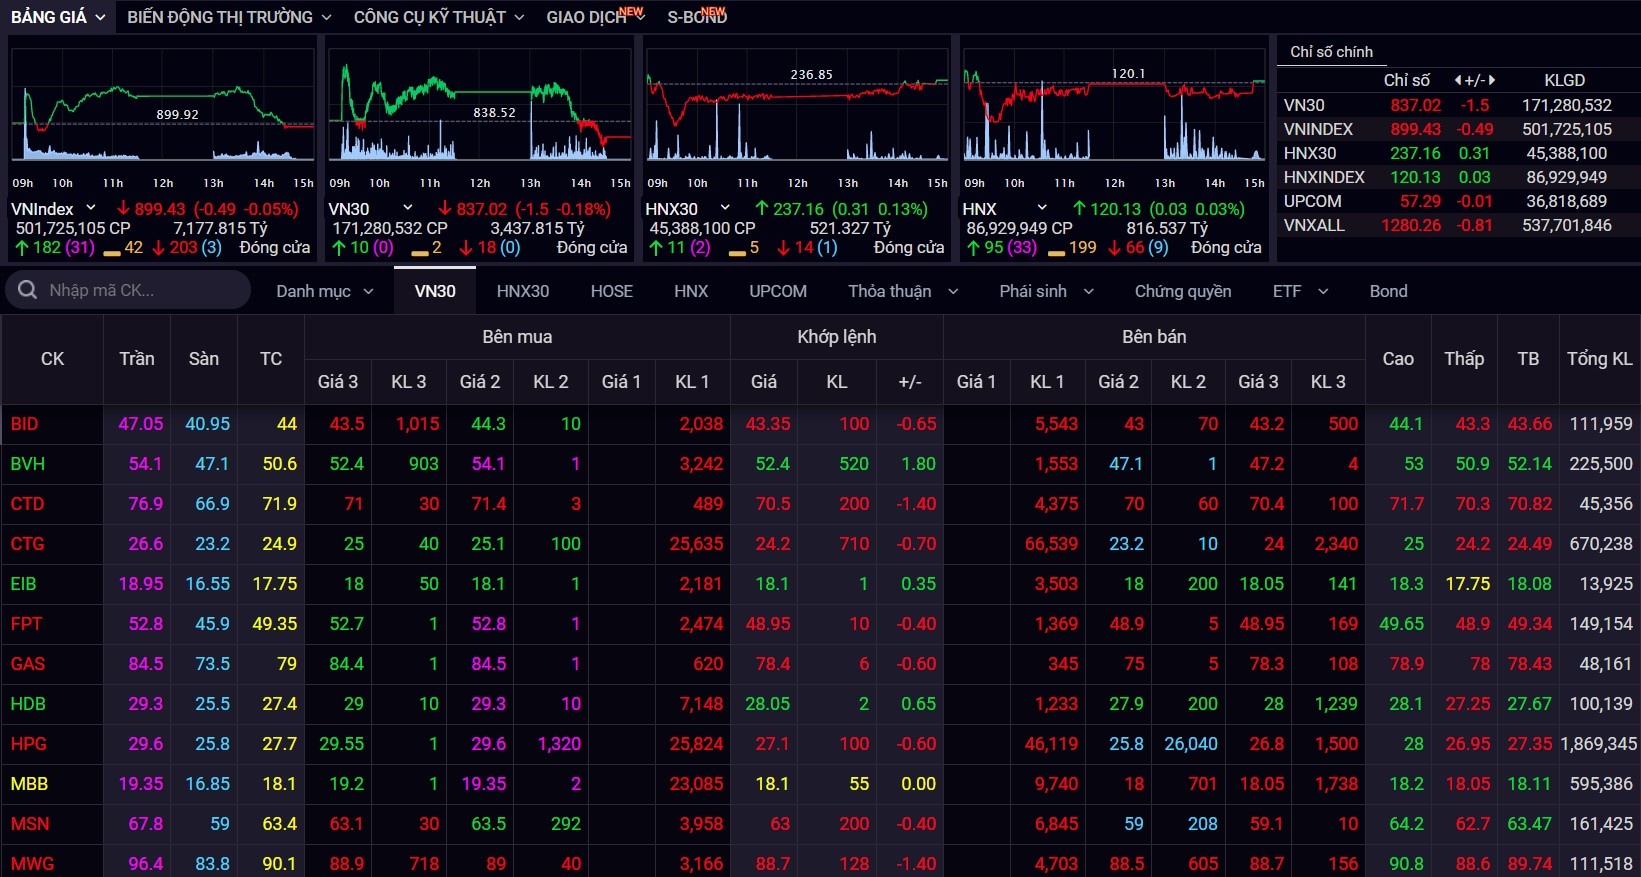Open the VNIndex index selector dropdown
The height and width of the screenshot is (877, 1641).
click(91, 208)
